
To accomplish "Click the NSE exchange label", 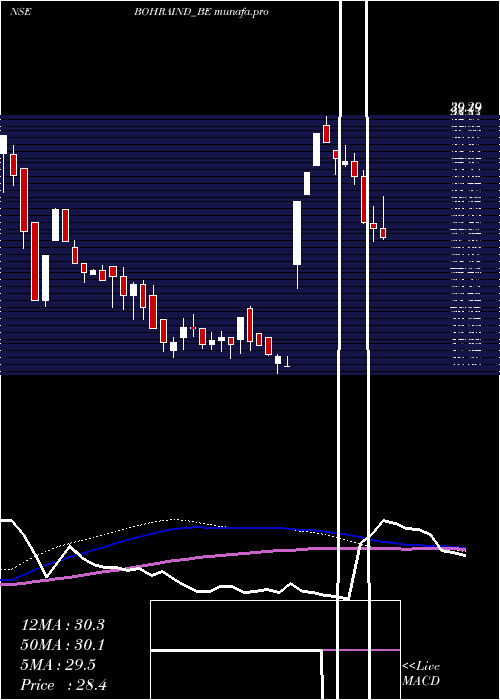I will [x=21, y=12].
